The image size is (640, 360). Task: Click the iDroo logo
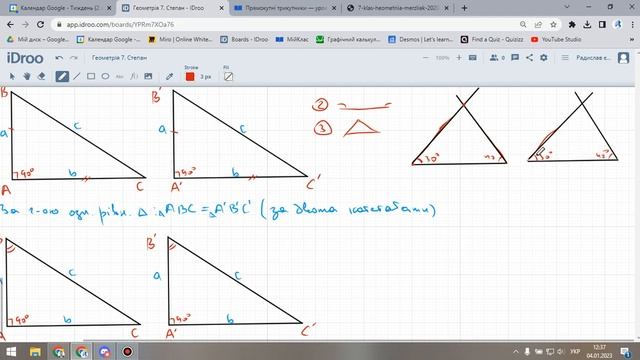click(25, 58)
